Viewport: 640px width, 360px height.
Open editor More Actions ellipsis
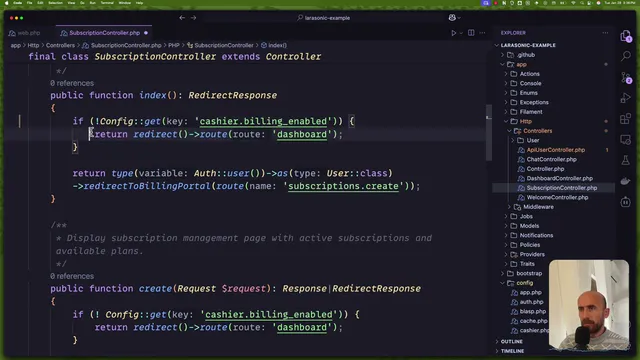(x=482, y=33)
